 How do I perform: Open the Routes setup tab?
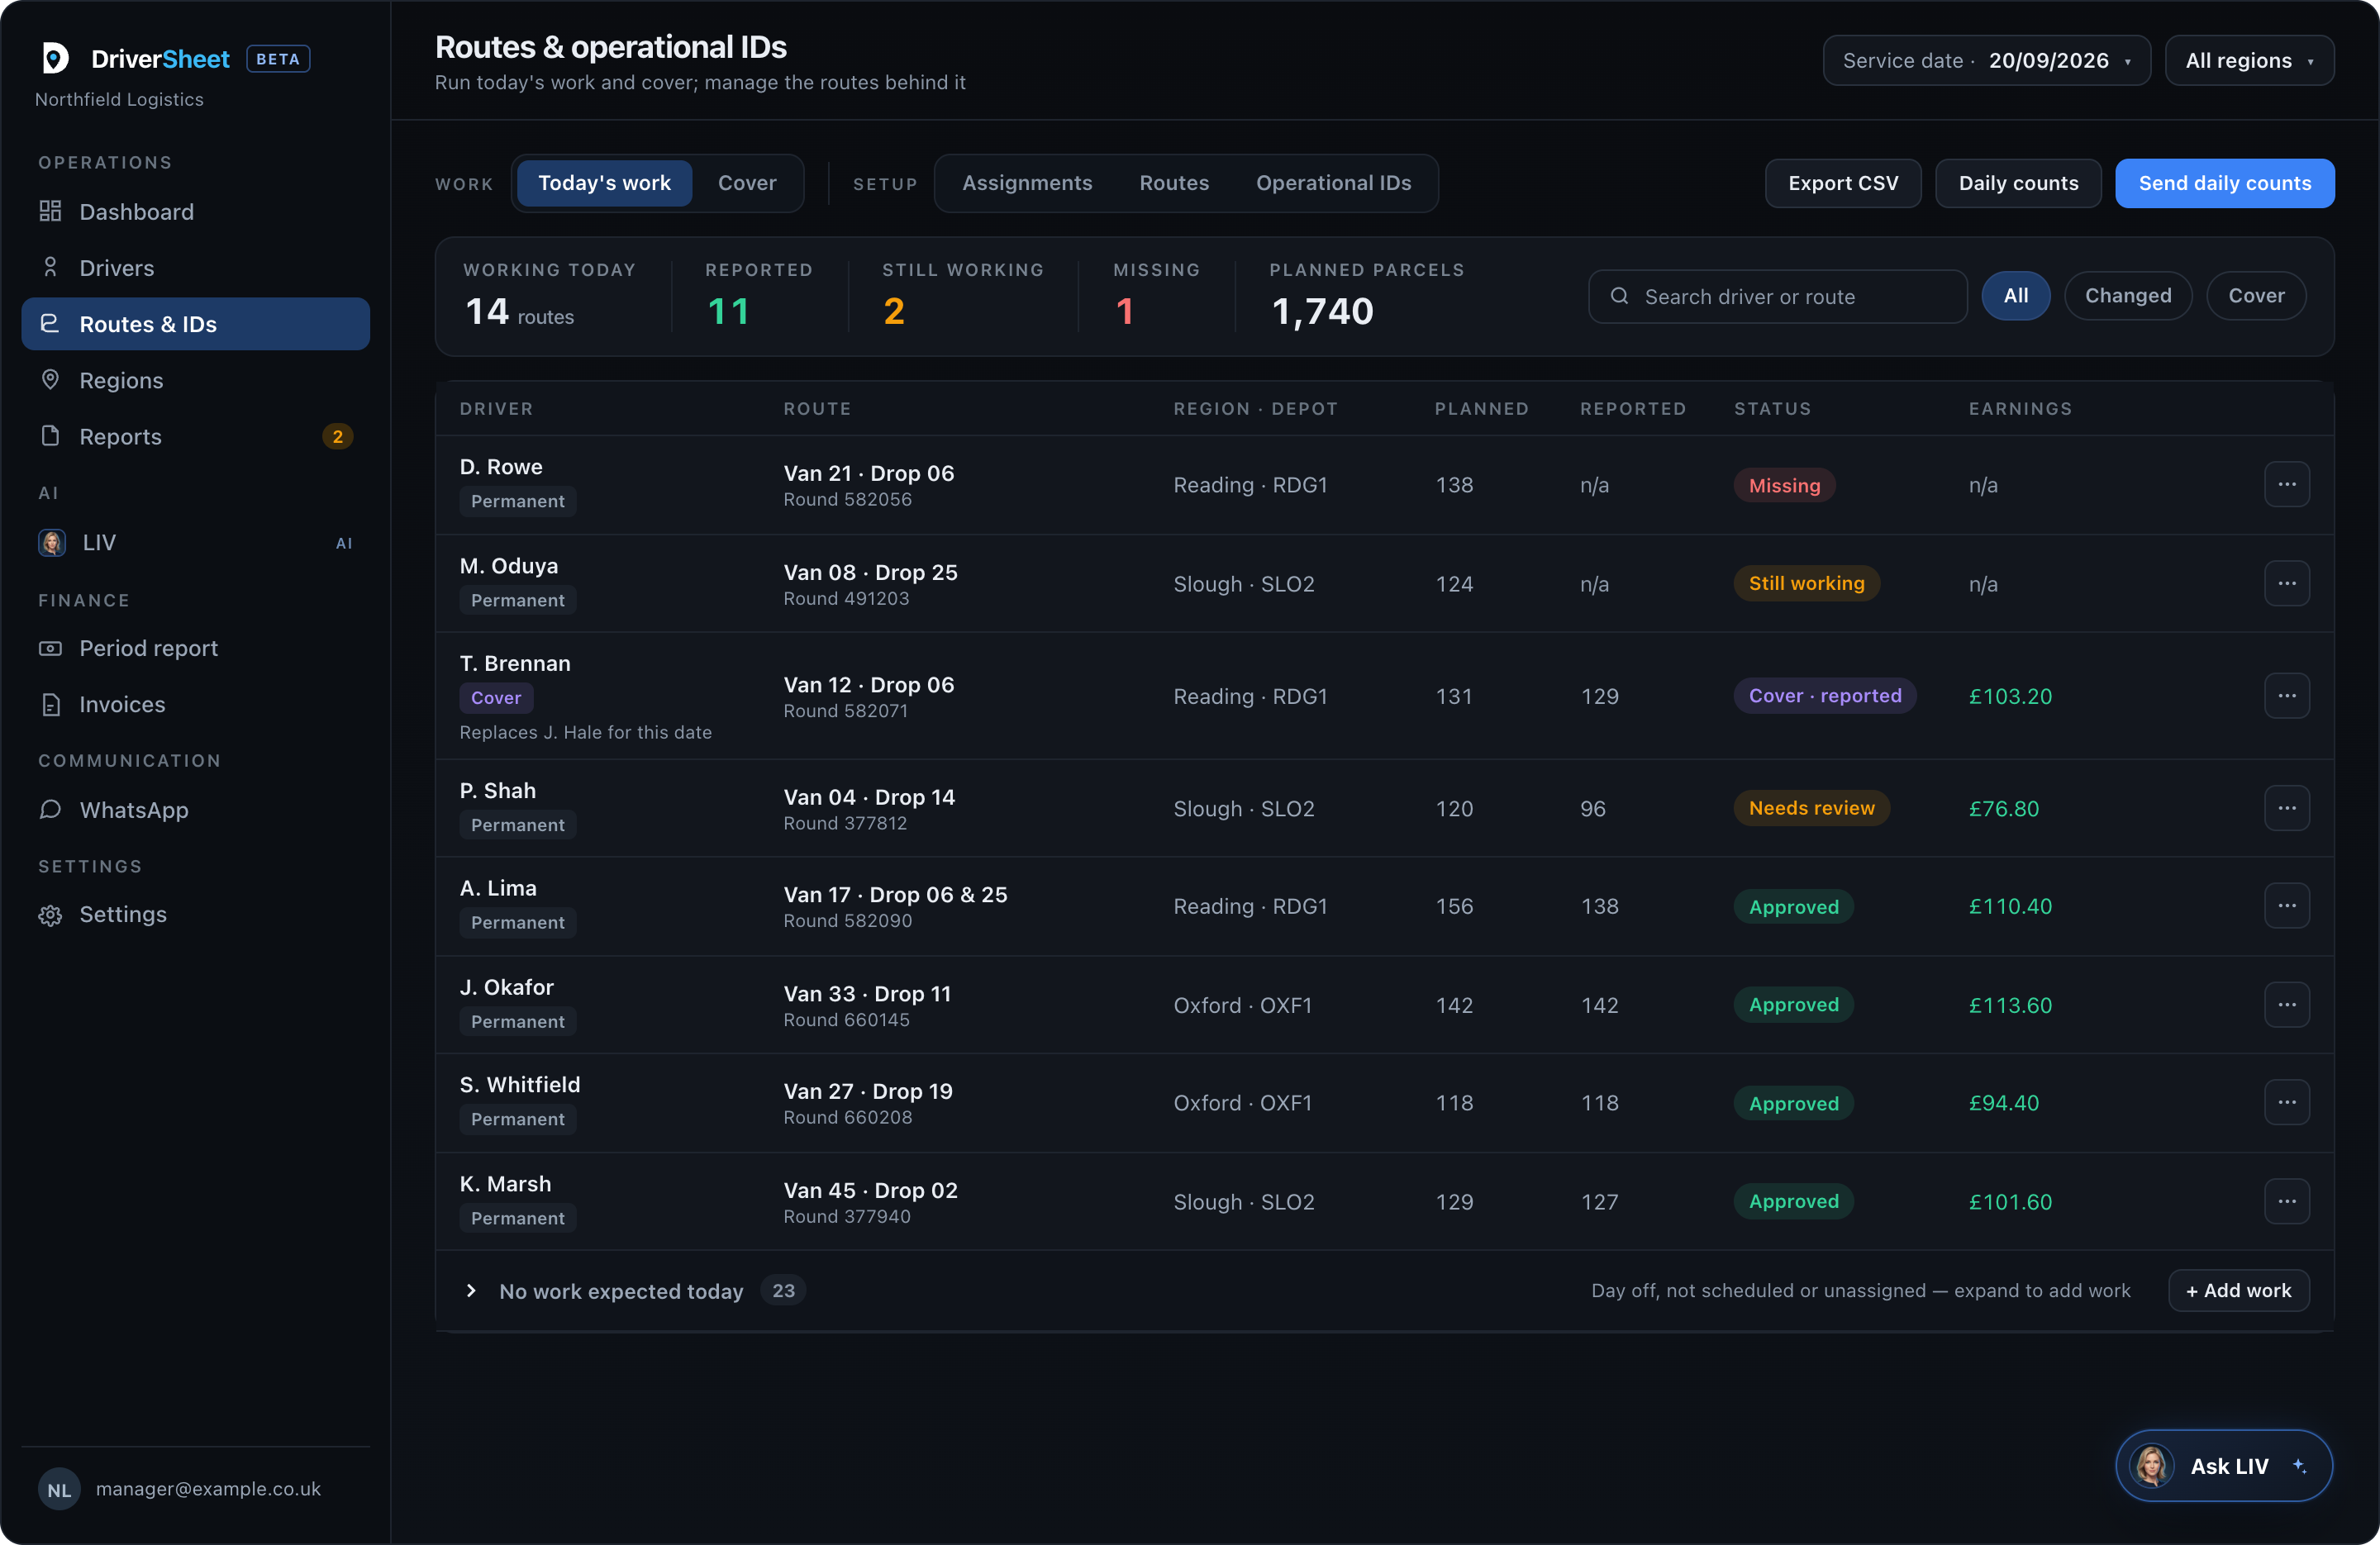pyautogui.click(x=1174, y=183)
